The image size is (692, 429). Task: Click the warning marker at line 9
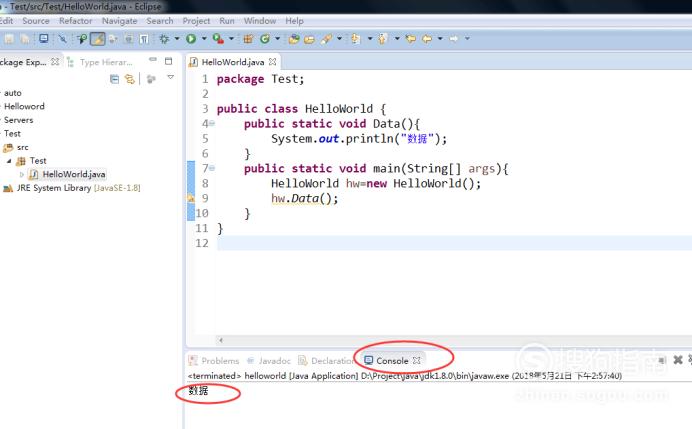[x=191, y=199]
